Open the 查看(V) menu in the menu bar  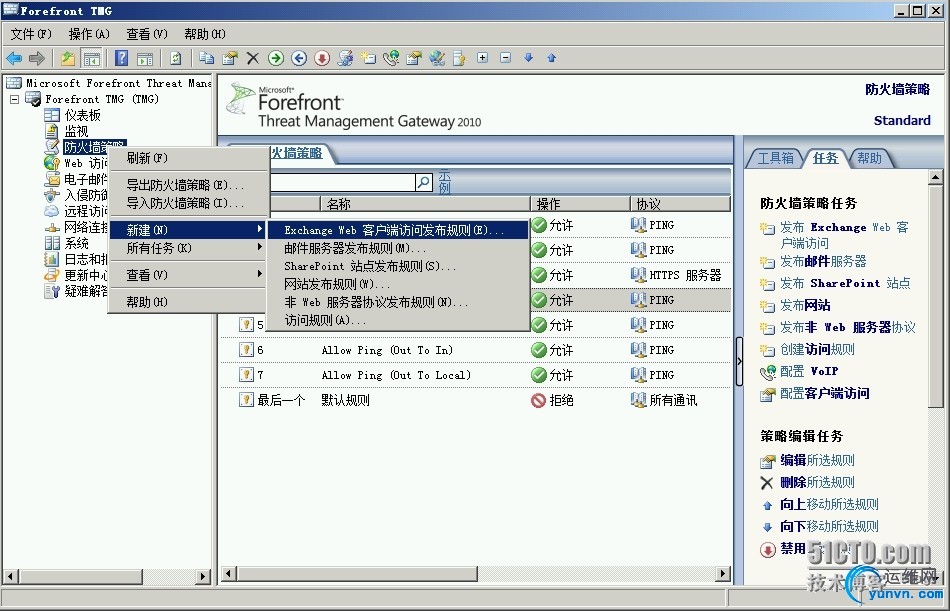click(147, 34)
